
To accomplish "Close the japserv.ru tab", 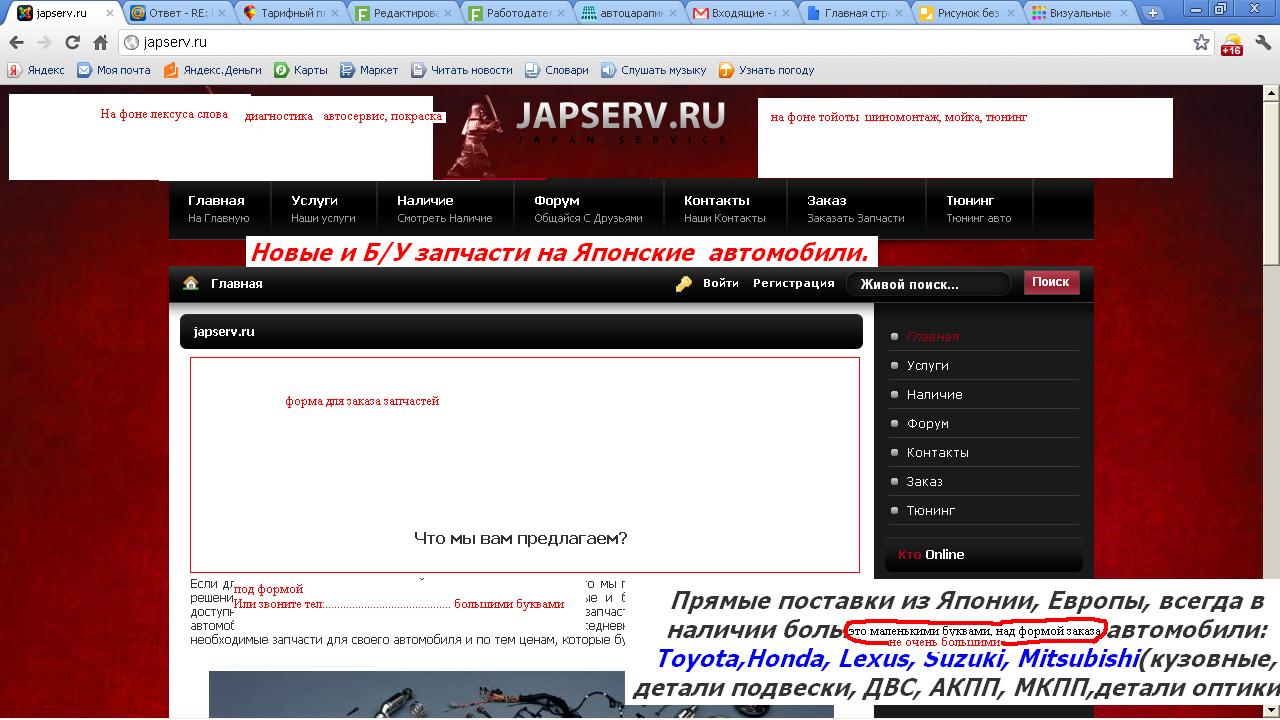I will pos(110,14).
